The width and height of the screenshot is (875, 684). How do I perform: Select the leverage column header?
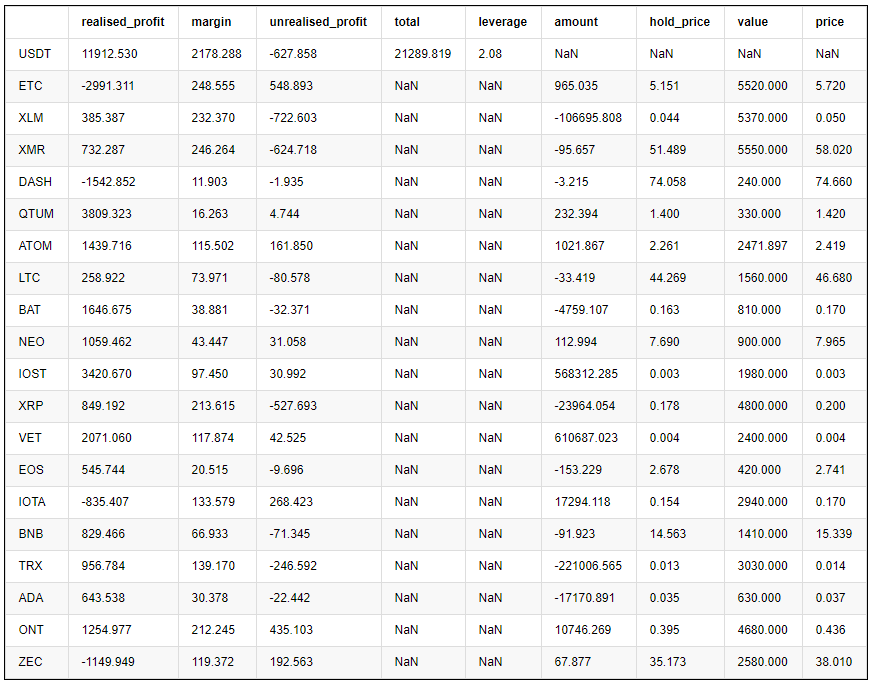pos(502,22)
